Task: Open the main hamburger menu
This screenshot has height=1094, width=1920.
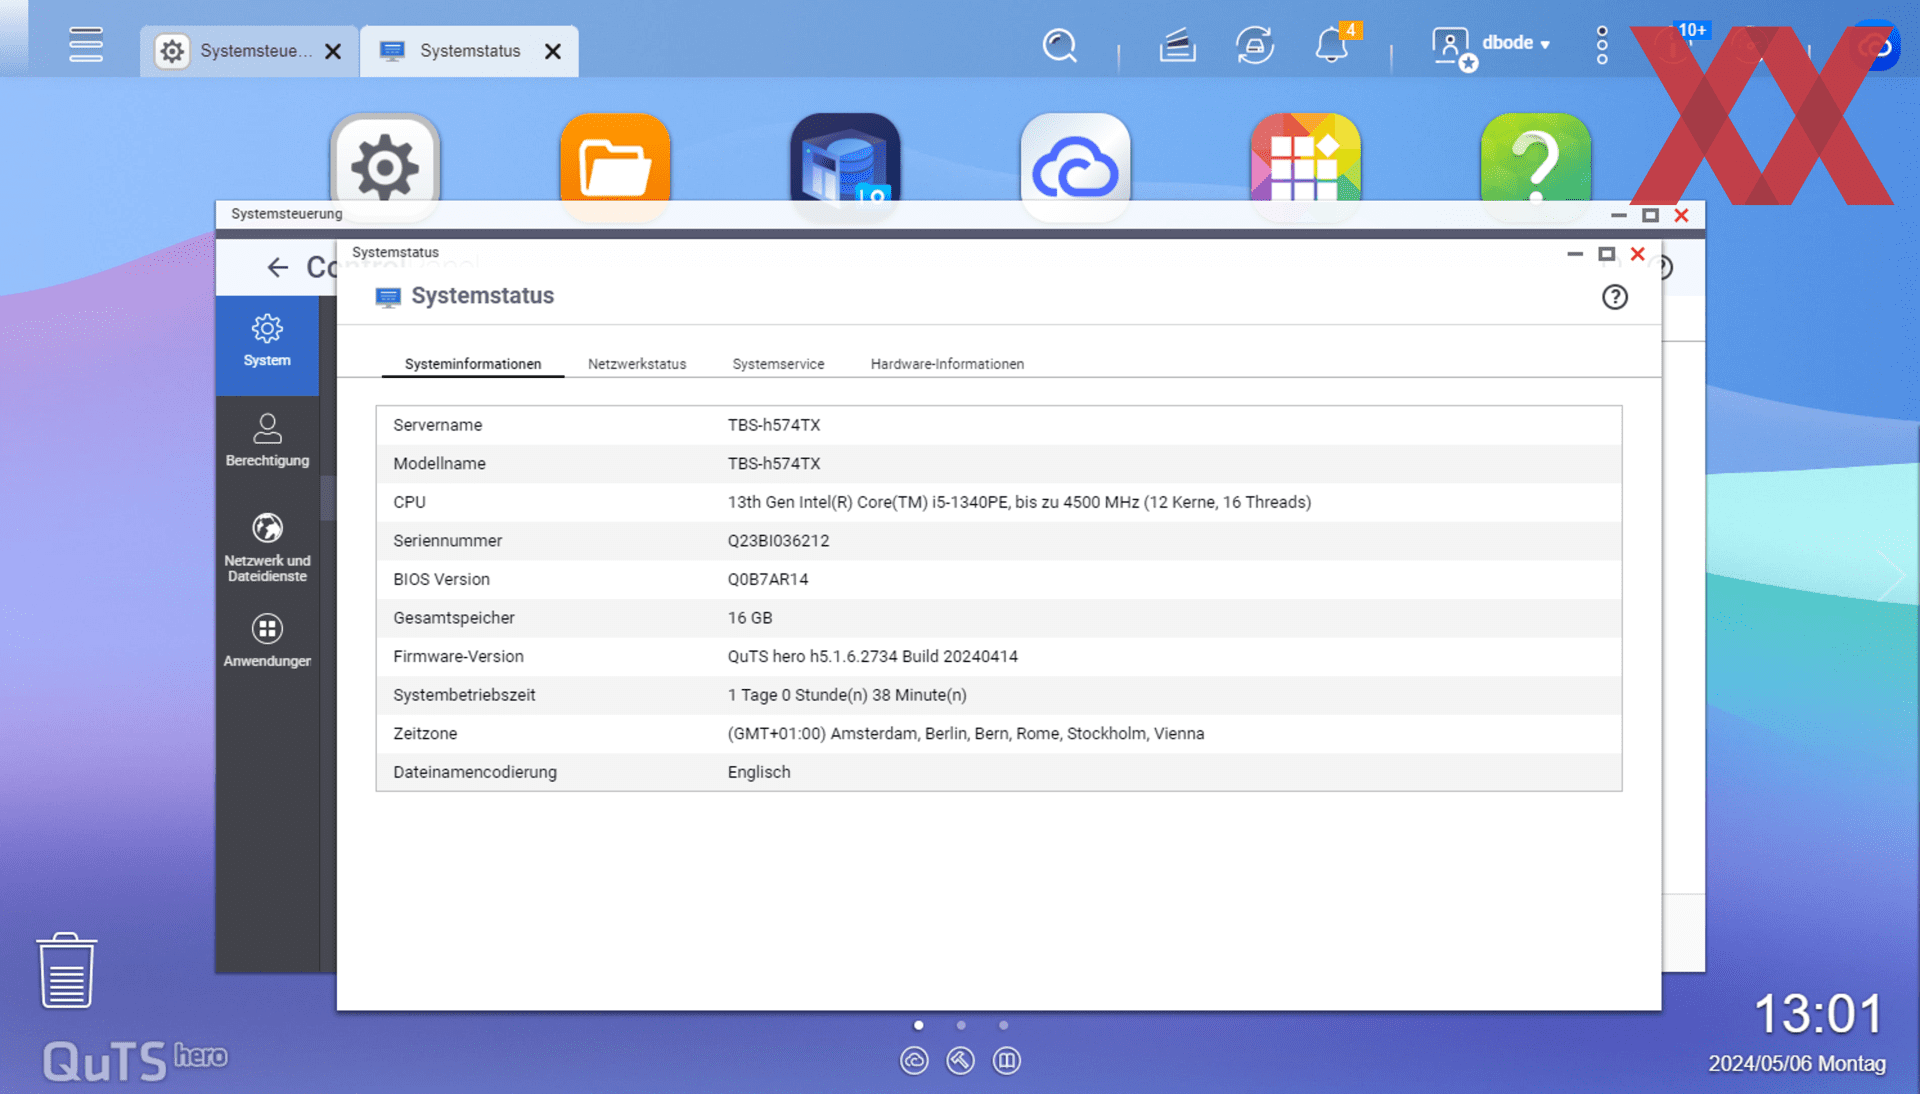Action: pos(86,45)
